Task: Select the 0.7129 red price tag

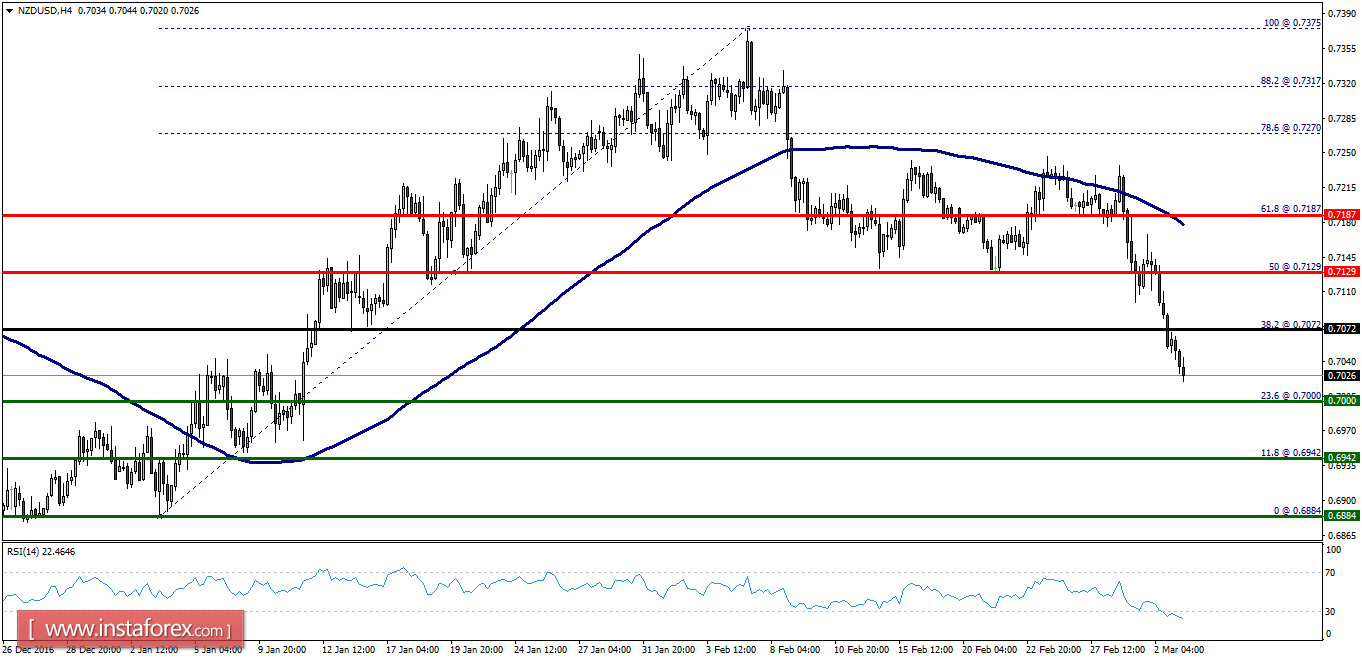Action: [1340, 271]
